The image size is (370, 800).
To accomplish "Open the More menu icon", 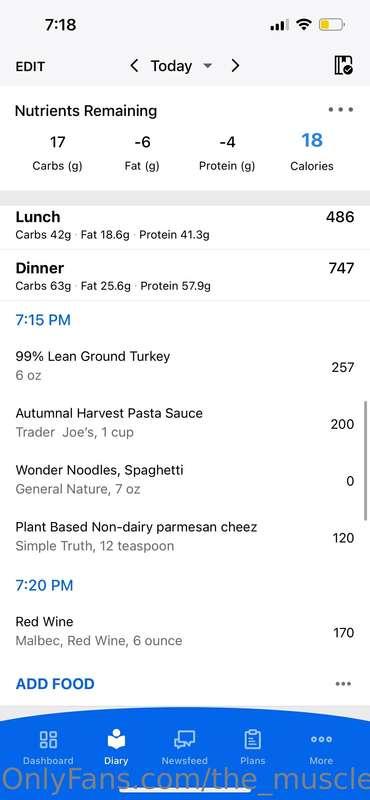I will [x=321, y=739].
